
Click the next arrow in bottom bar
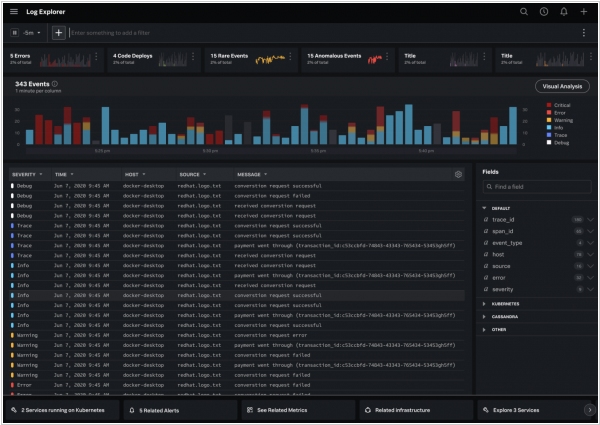click(587, 410)
